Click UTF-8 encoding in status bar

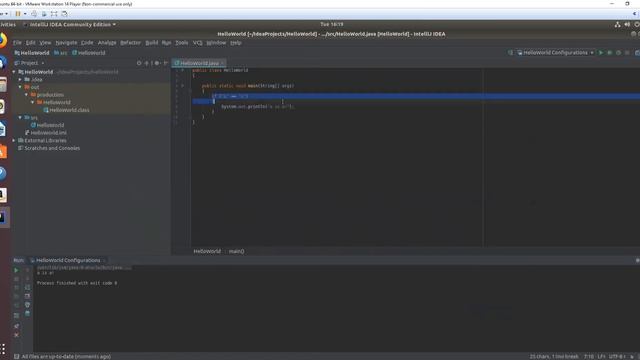tap(617, 356)
